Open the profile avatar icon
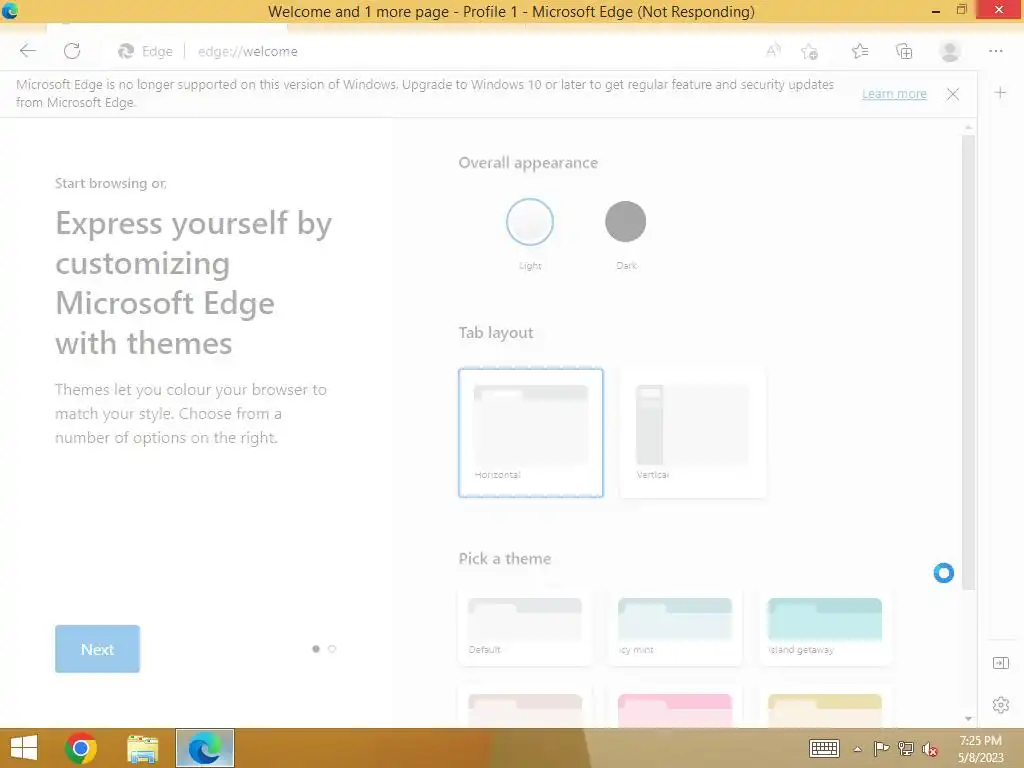The image size is (1024, 768). pyautogui.click(x=950, y=51)
